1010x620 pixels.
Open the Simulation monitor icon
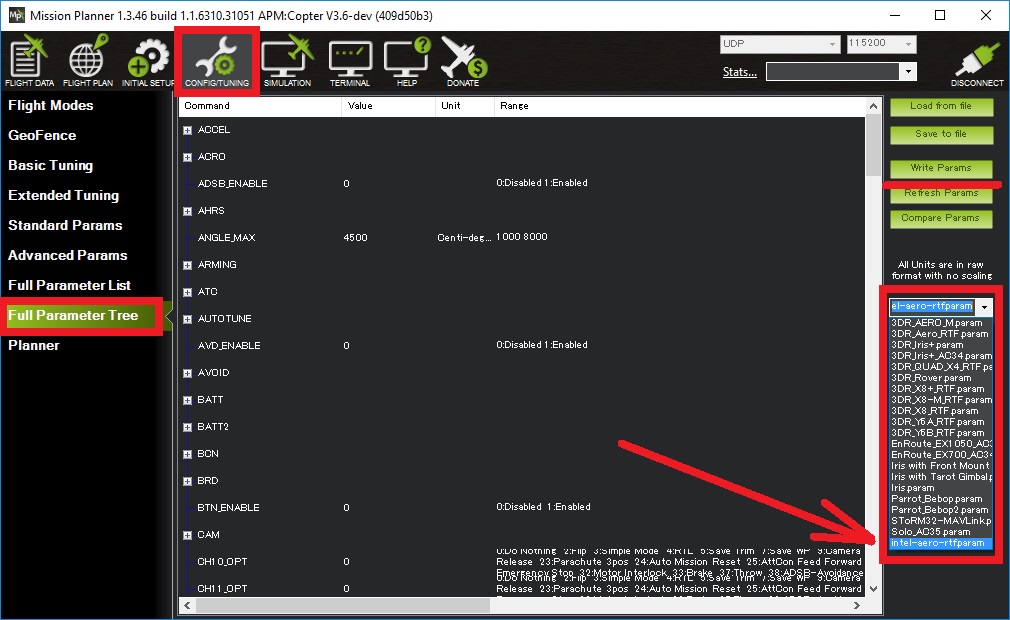click(287, 62)
